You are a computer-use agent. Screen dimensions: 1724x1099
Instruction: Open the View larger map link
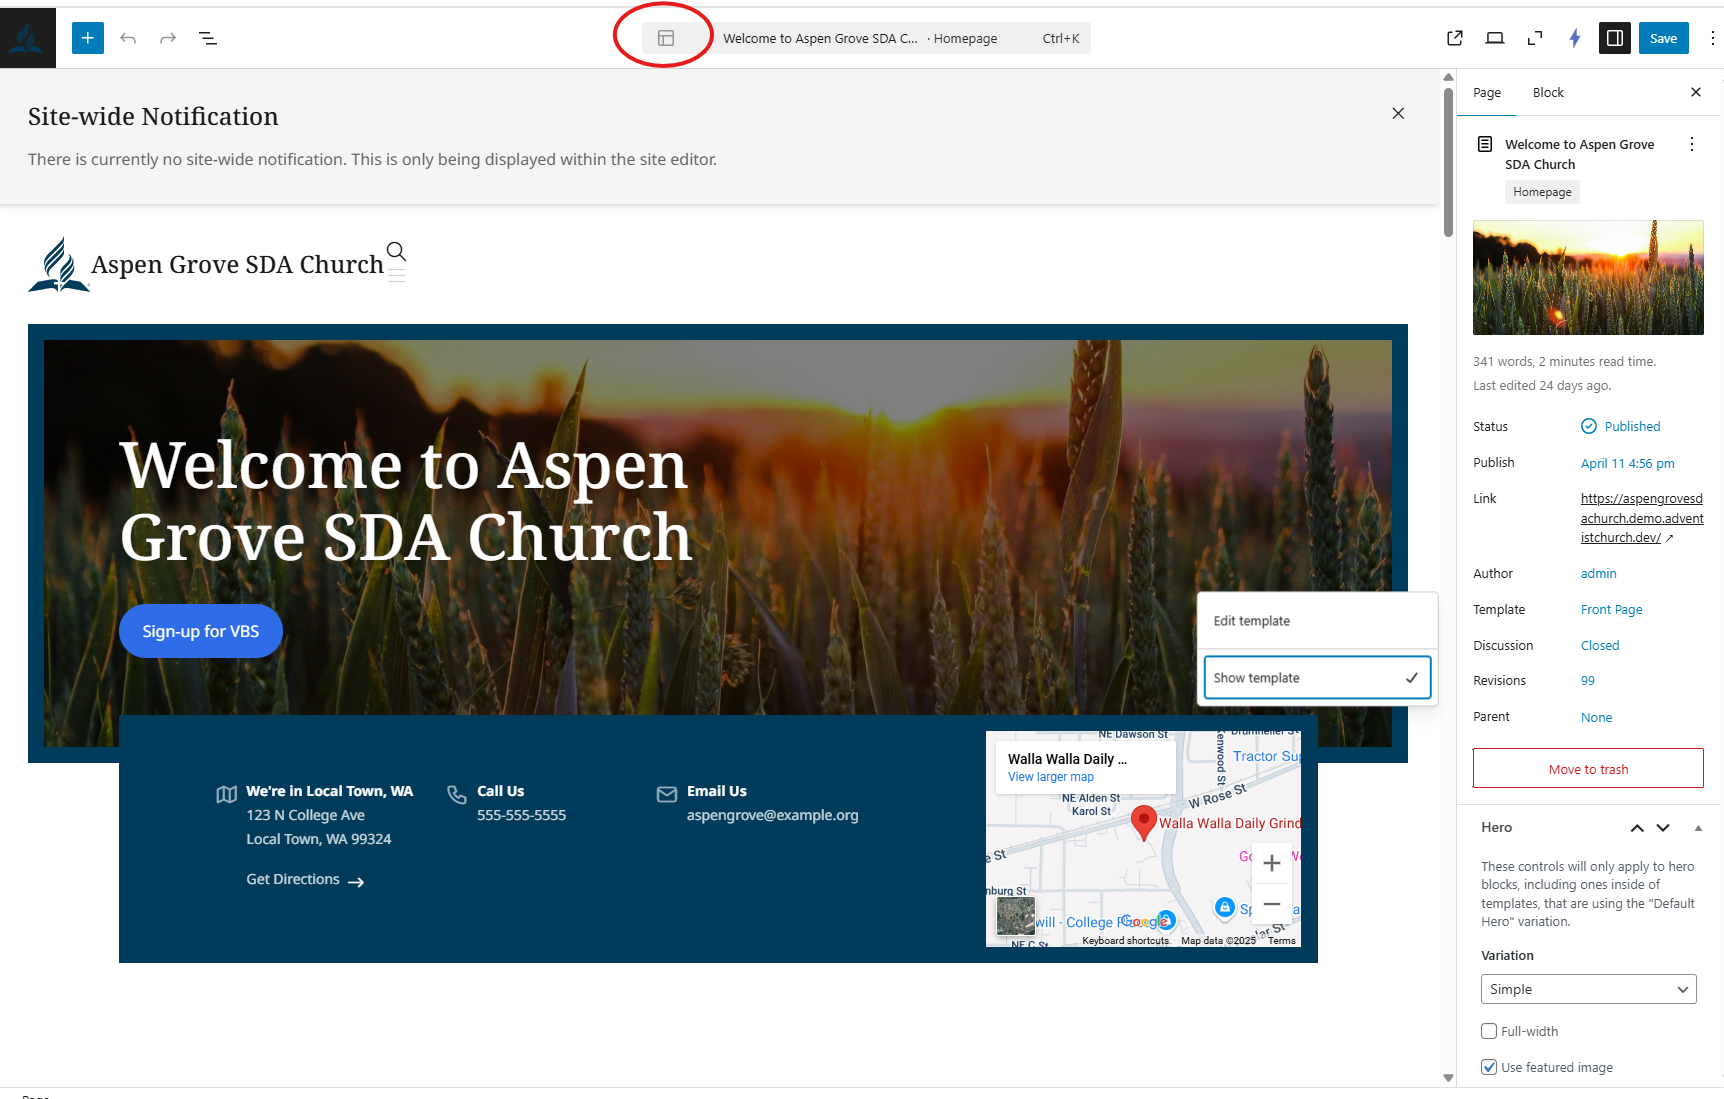[x=1050, y=777]
